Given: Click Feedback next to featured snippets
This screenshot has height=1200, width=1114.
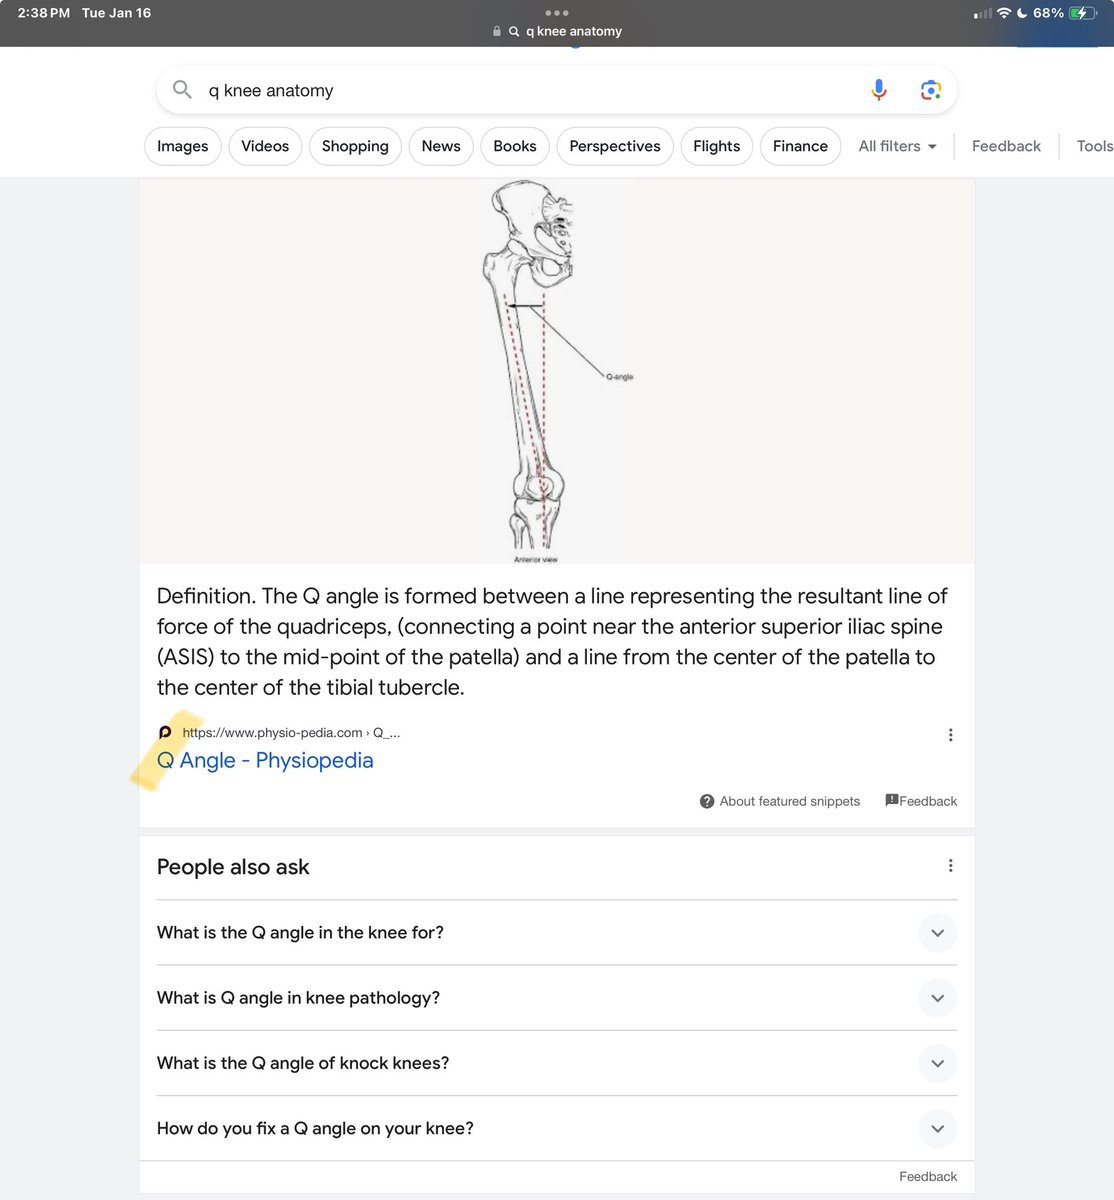Looking at the screenshot, I should click(921, 801).
